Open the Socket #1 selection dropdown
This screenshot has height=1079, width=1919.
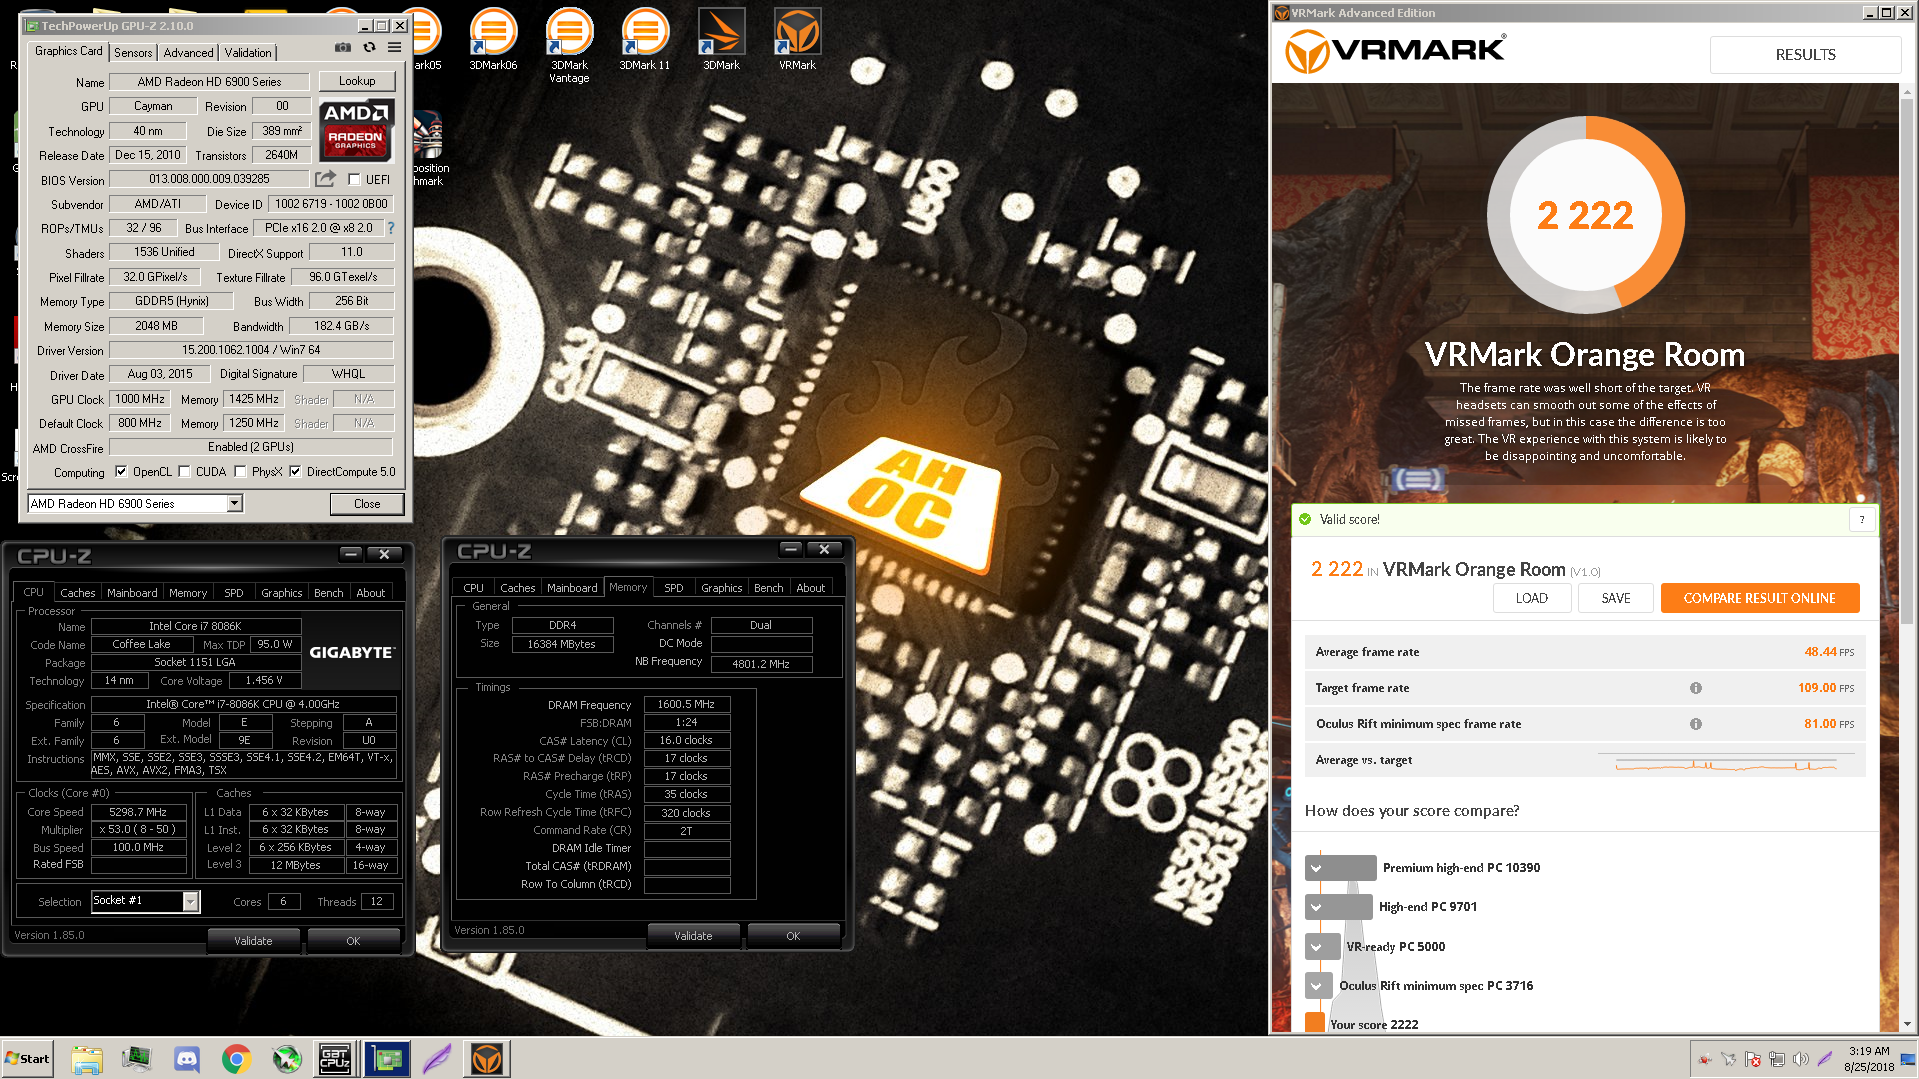click(190, 901)
